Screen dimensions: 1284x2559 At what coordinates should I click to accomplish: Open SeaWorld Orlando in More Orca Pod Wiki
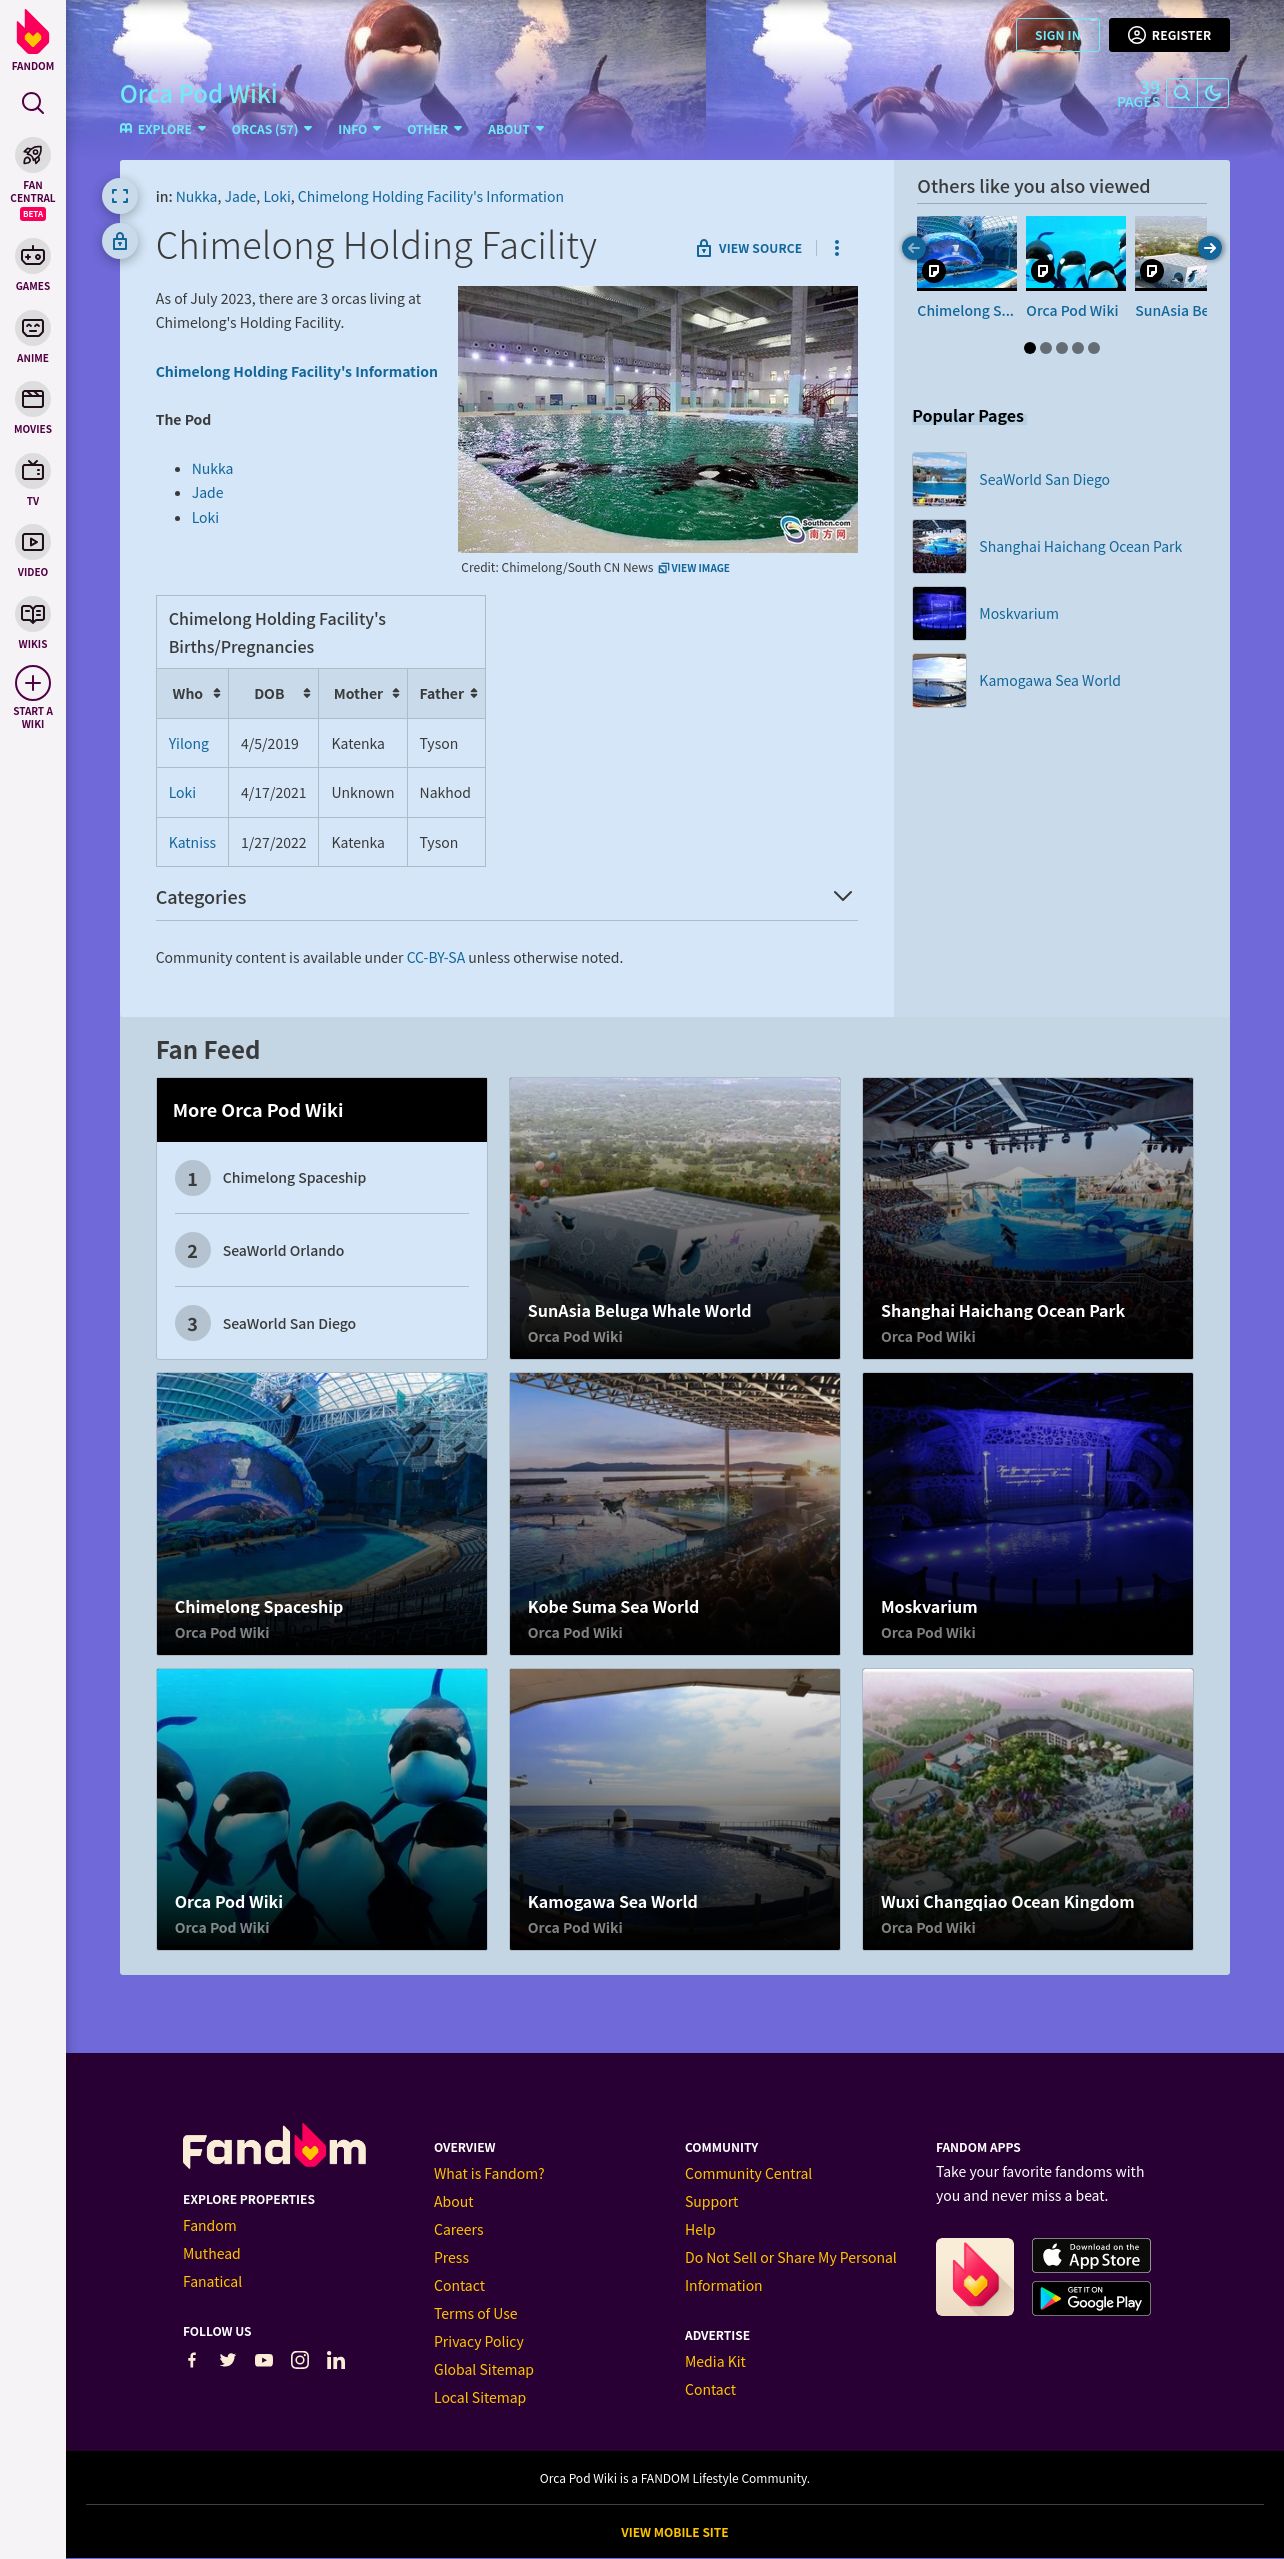[x=283, y=1251]
